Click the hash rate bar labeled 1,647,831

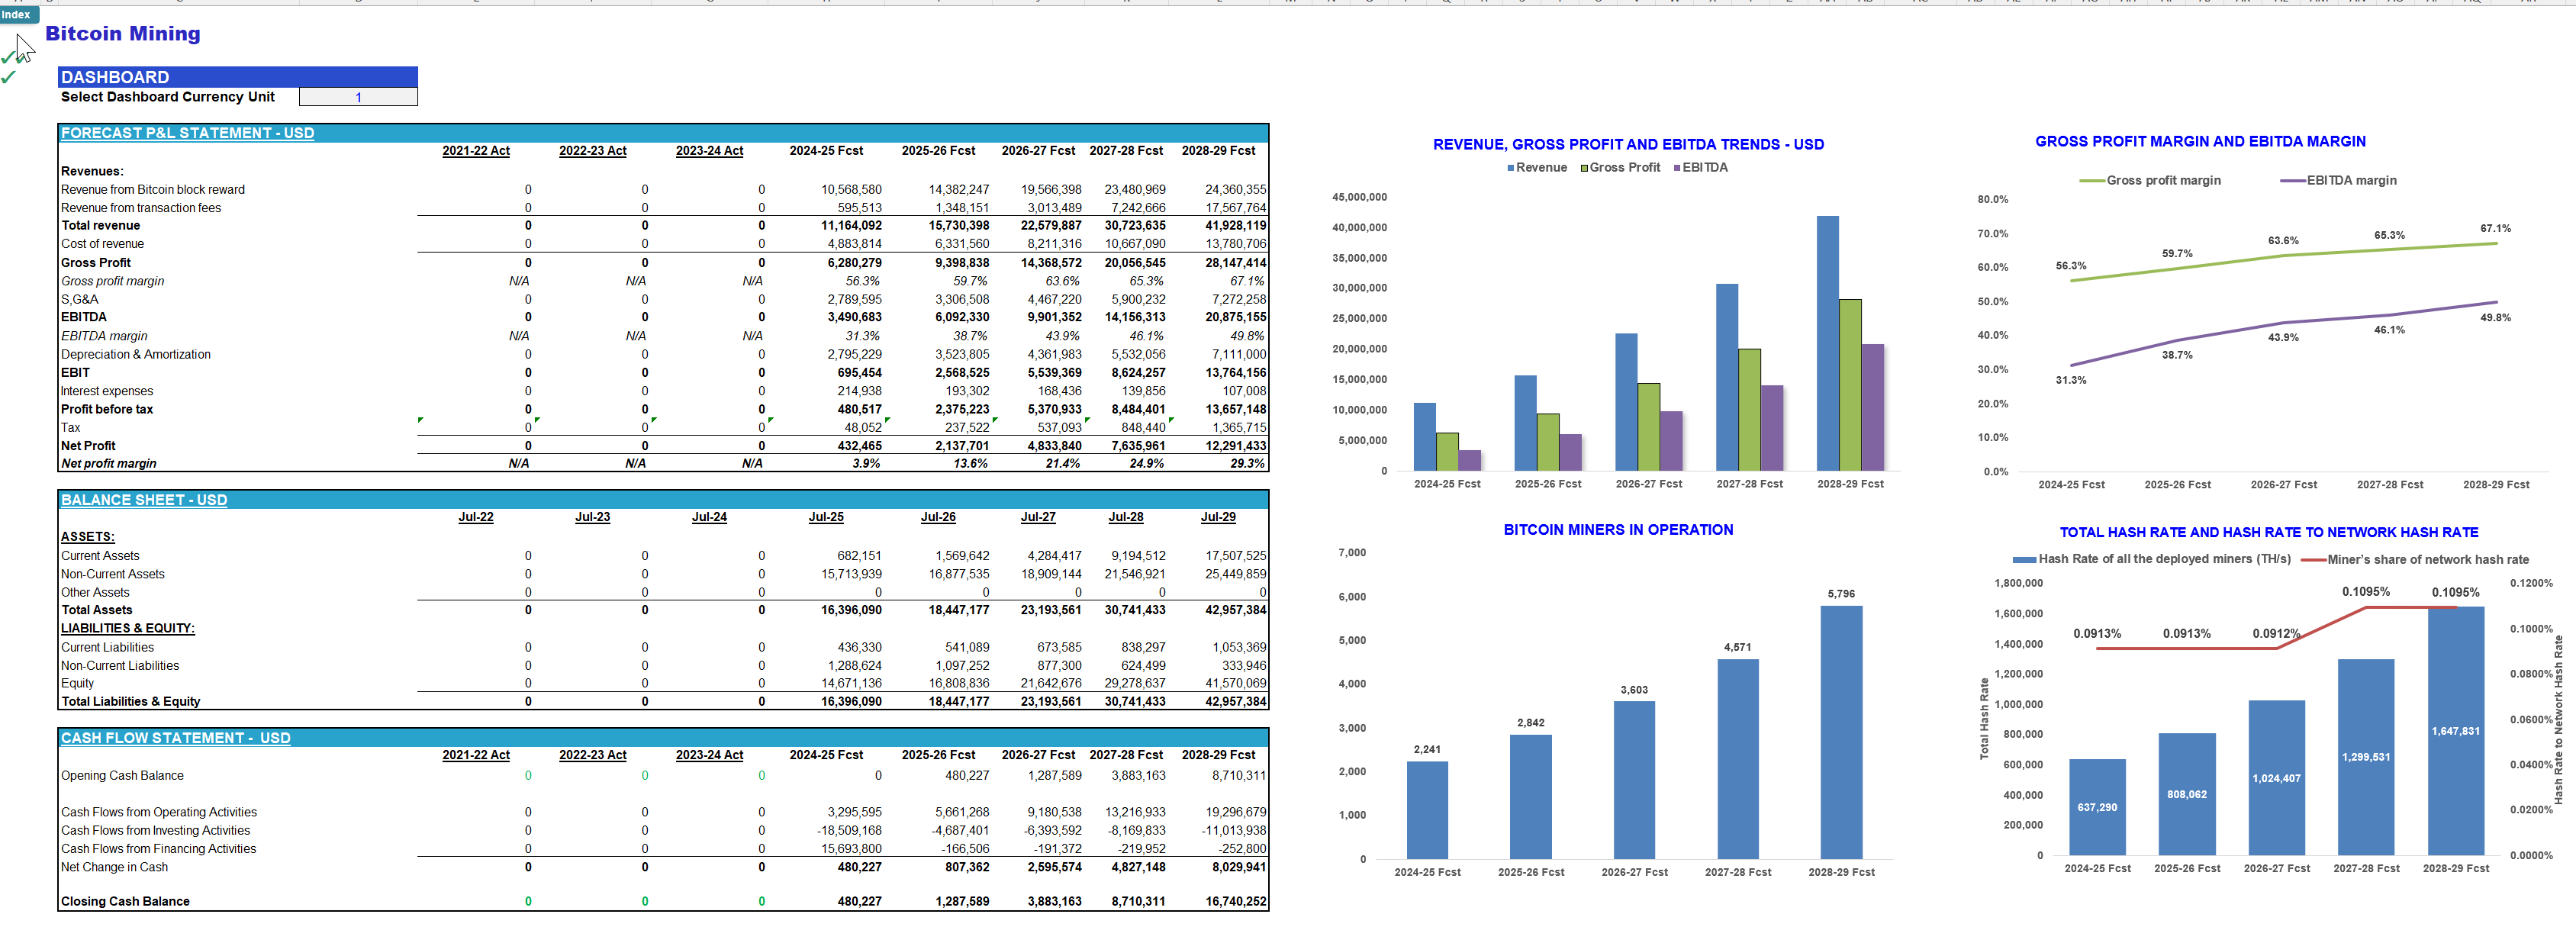click(x=2456, y=730)
